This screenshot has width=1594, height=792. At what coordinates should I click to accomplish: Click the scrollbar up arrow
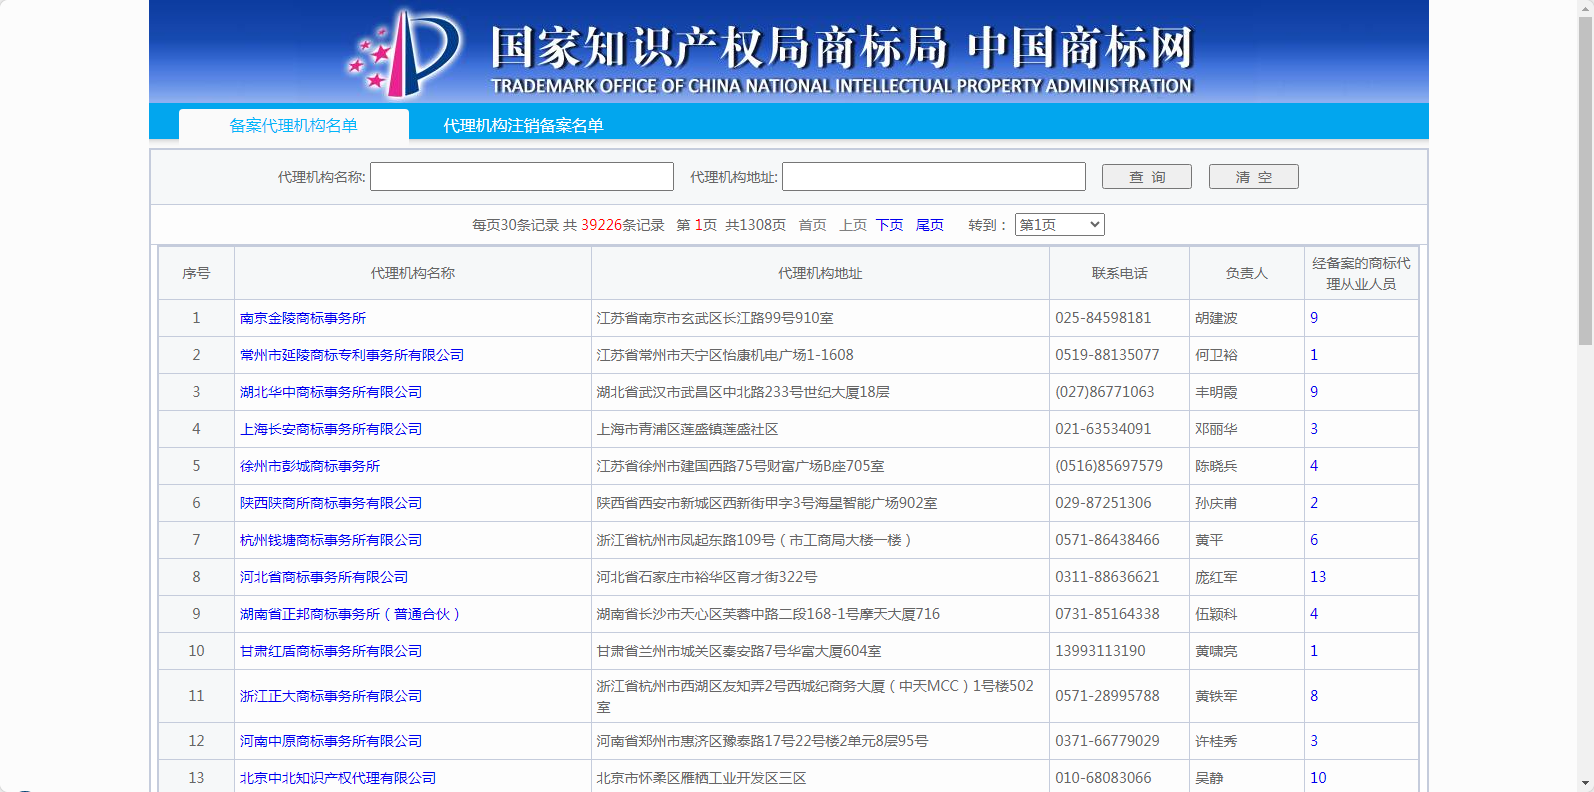(x=1585, y=8)
